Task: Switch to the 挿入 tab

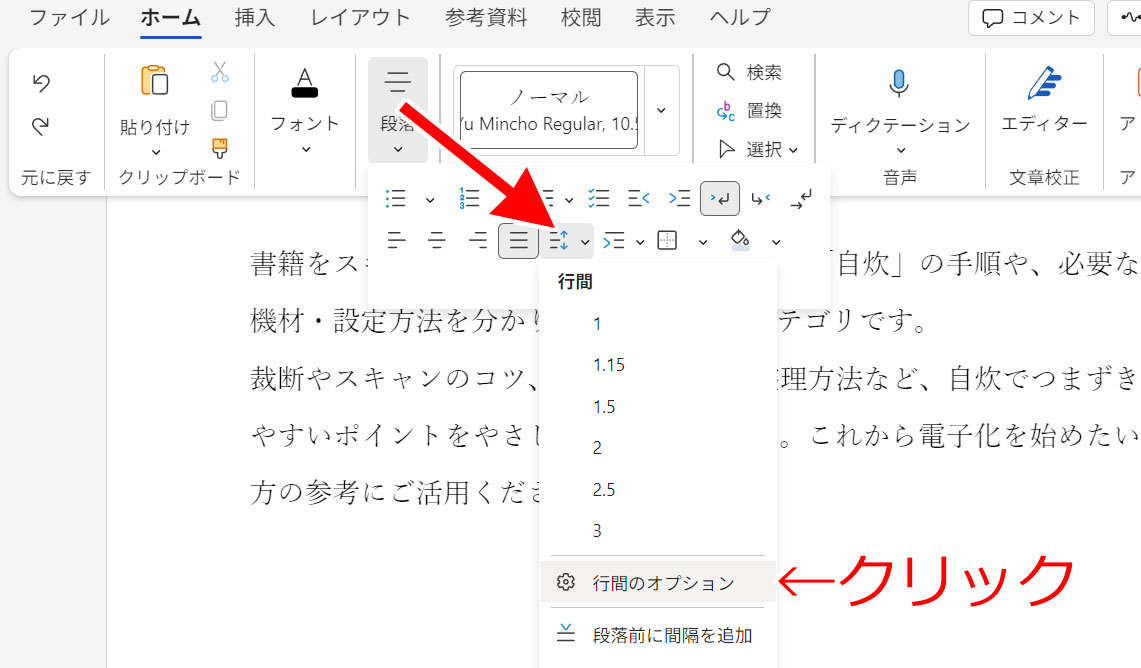Action: (x=255, y=17)
